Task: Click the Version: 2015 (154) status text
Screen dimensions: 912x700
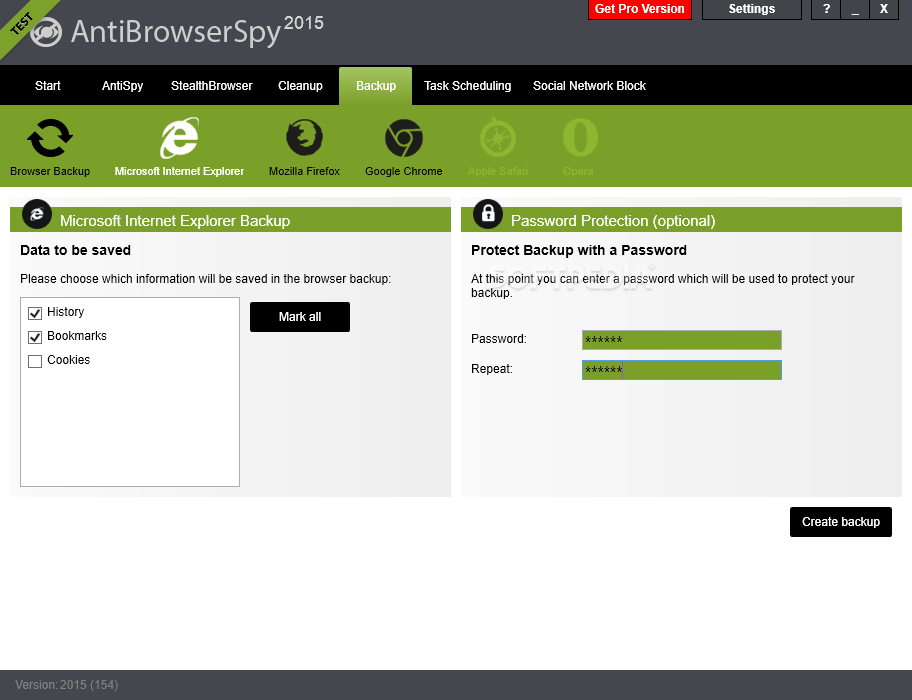Action: pyautogui.click(x=67, y=685)
